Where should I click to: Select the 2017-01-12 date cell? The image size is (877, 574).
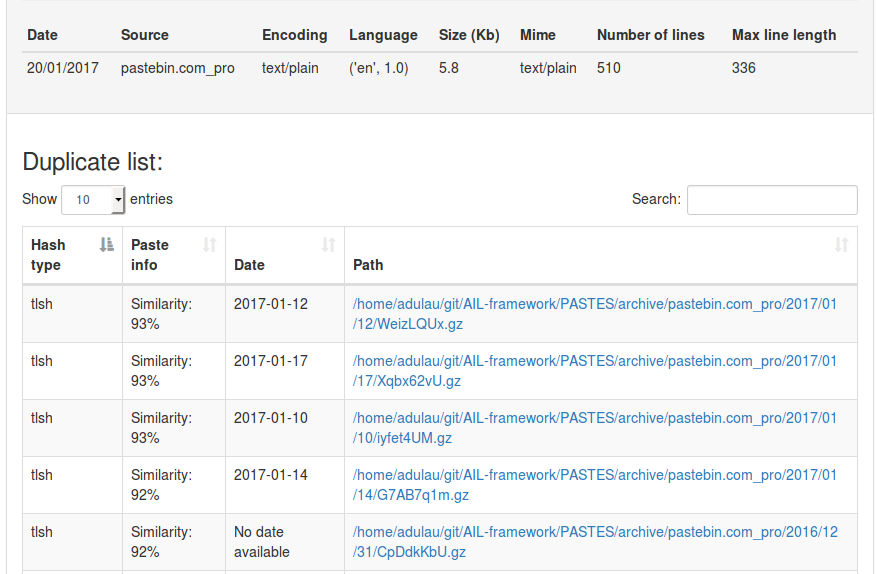271,304
